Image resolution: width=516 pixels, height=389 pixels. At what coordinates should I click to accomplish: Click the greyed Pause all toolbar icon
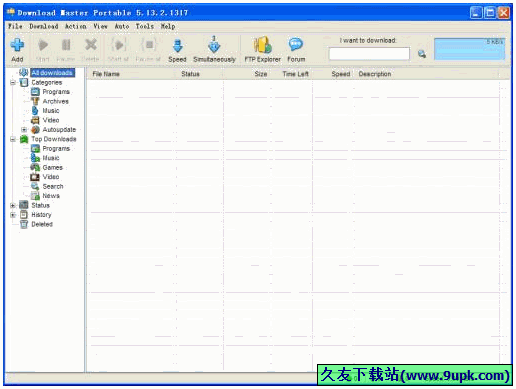[x=148, y=45]
